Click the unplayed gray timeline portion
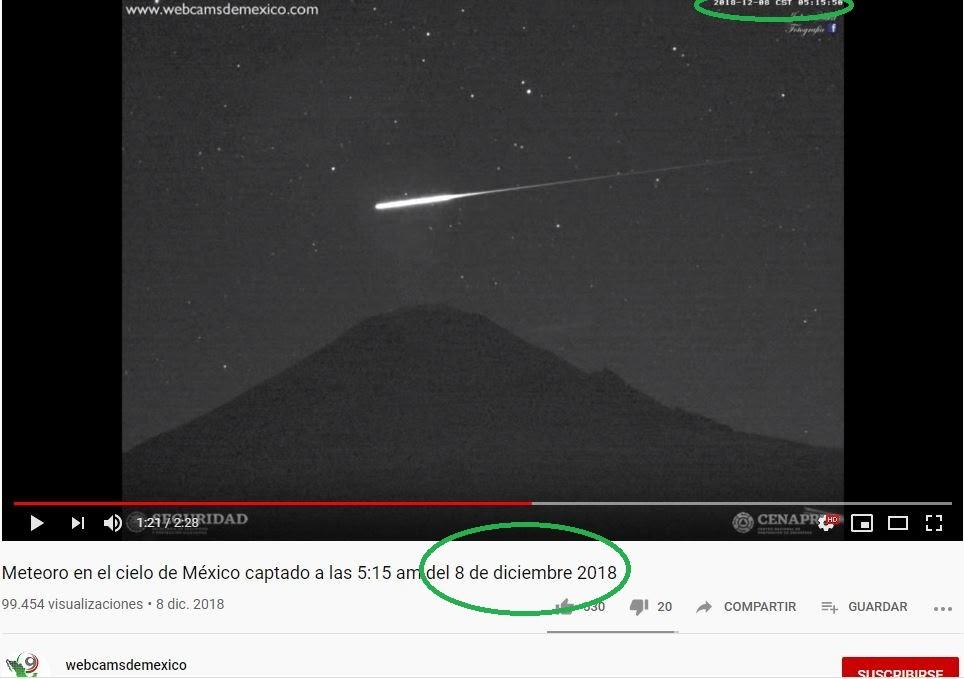The height and width of the screenshot is (679, 964). click(x=742, y=503)
